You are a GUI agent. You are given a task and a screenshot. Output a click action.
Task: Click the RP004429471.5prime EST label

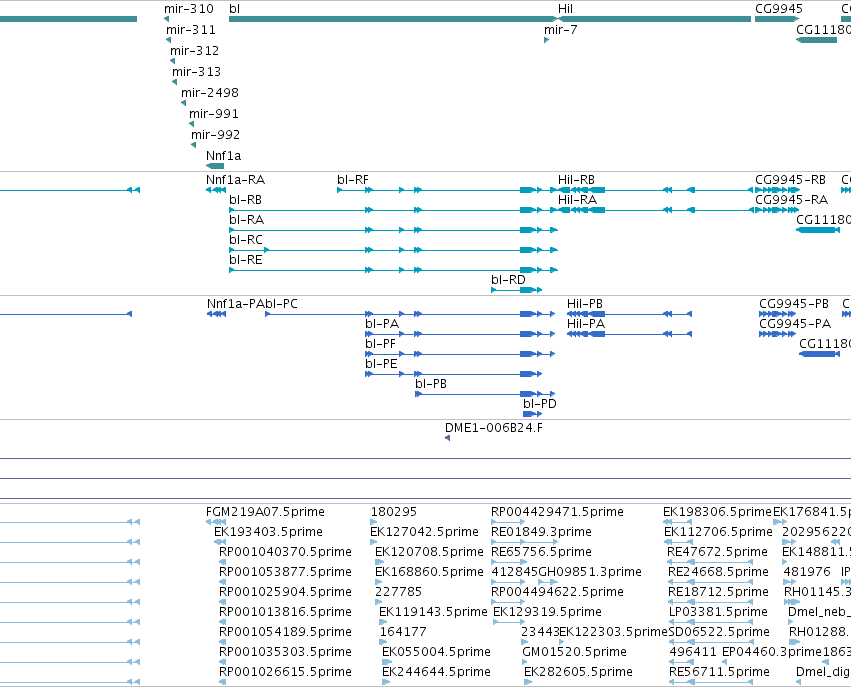(557, 512)
